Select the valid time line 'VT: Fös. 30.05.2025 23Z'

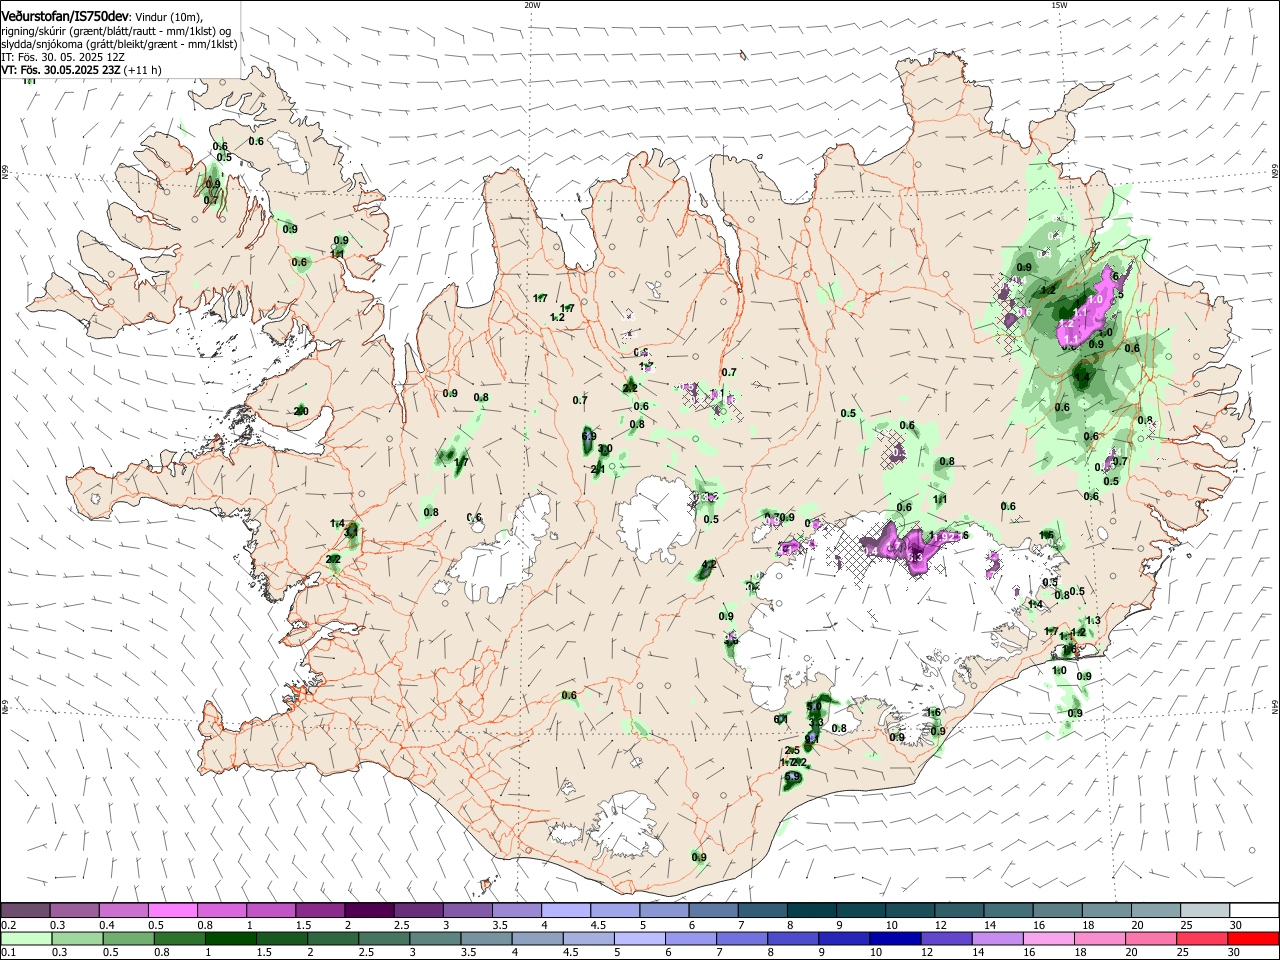click(60, 70)
